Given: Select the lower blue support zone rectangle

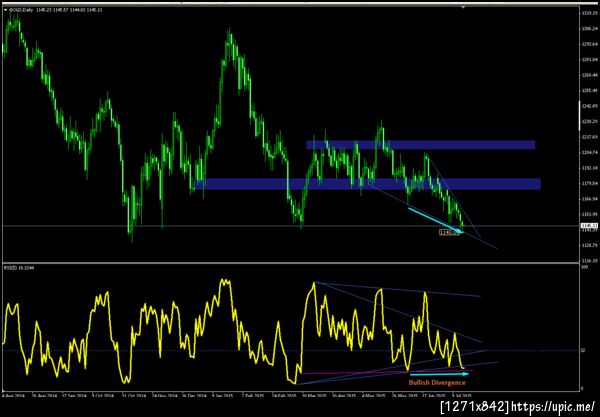Looking at the screenshot, I should [x=367, y=184].
